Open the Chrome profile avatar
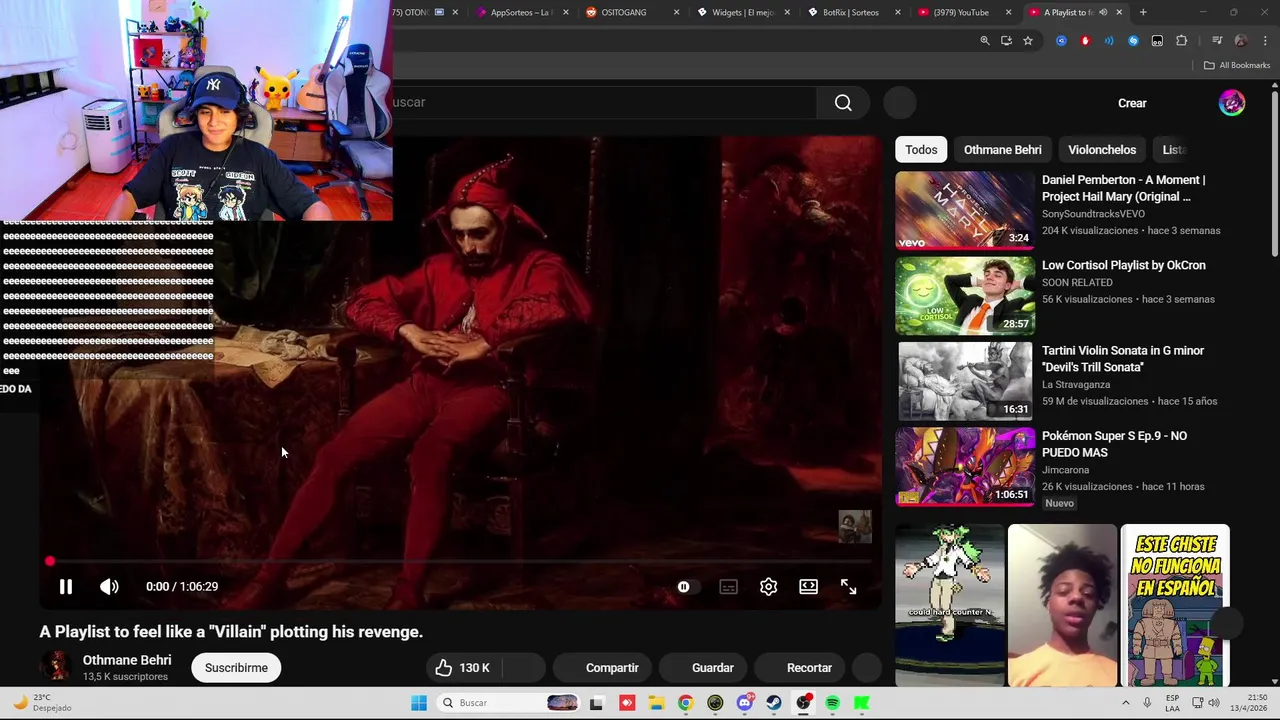The height and width of the screenshot is (720, 1280). click(1241, 41)
